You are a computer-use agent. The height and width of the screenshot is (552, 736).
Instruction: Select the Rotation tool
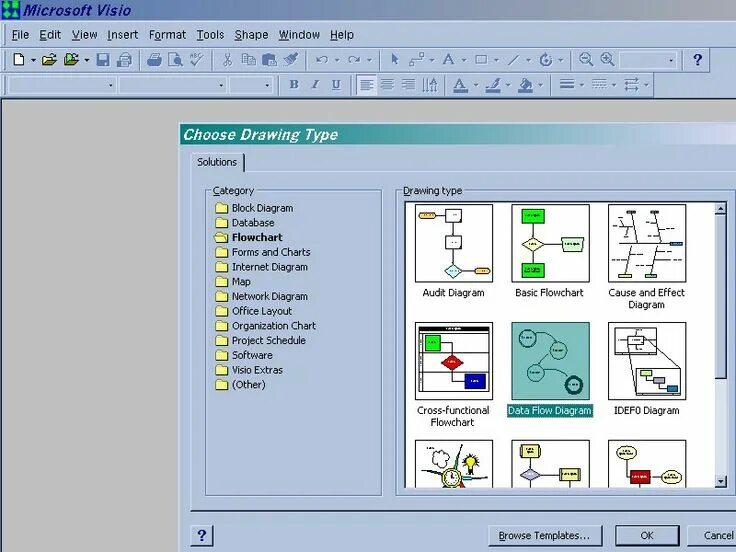click(545, 60)
